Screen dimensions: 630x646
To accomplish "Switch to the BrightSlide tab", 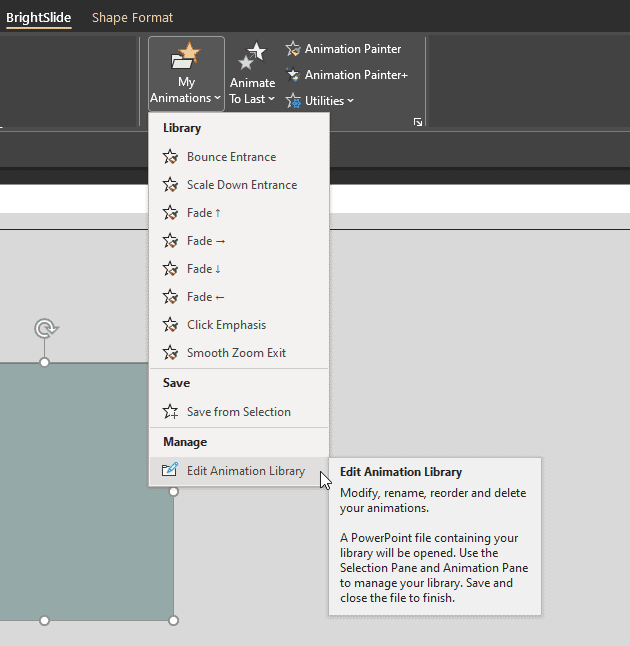I will [39, 17].
